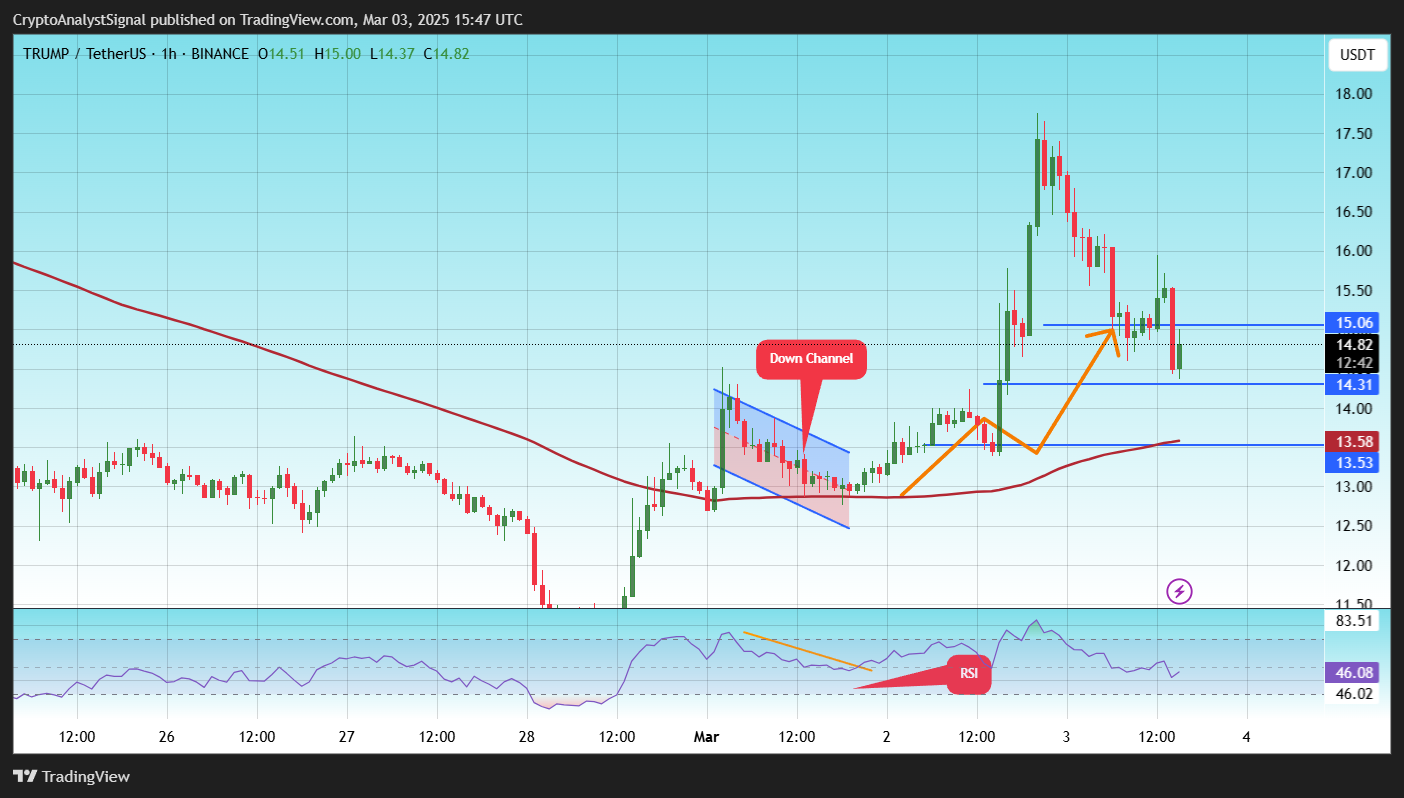Viewport: 1404px width, 798px height.
Task: Click the purple lightning bolt event icon
Action: [1179, 591]
